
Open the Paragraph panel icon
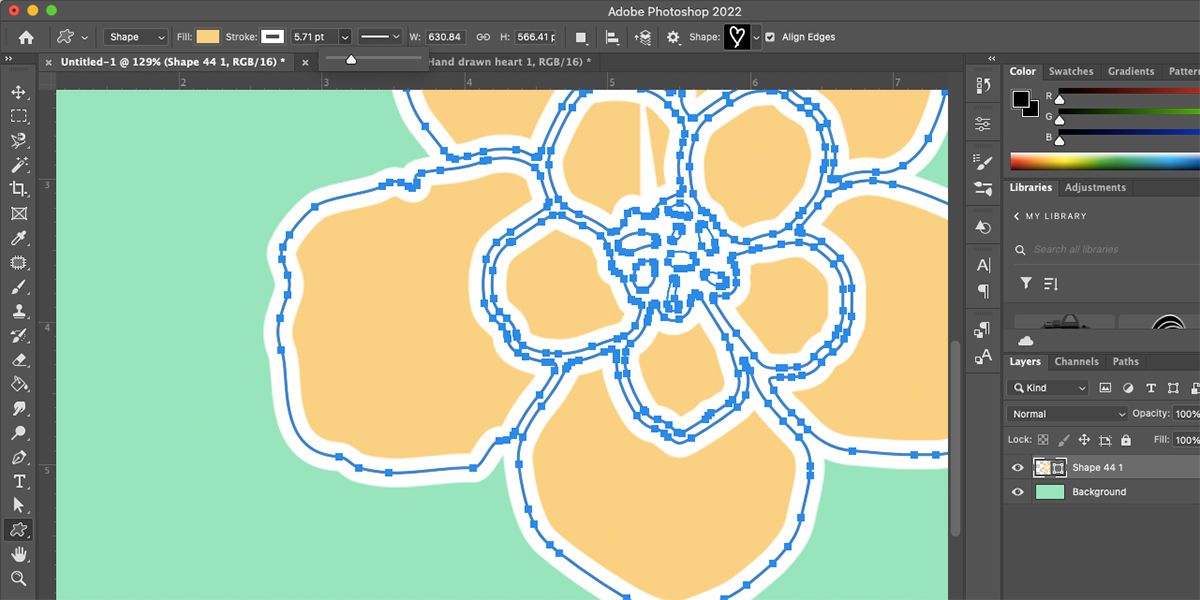click(983, 292)
